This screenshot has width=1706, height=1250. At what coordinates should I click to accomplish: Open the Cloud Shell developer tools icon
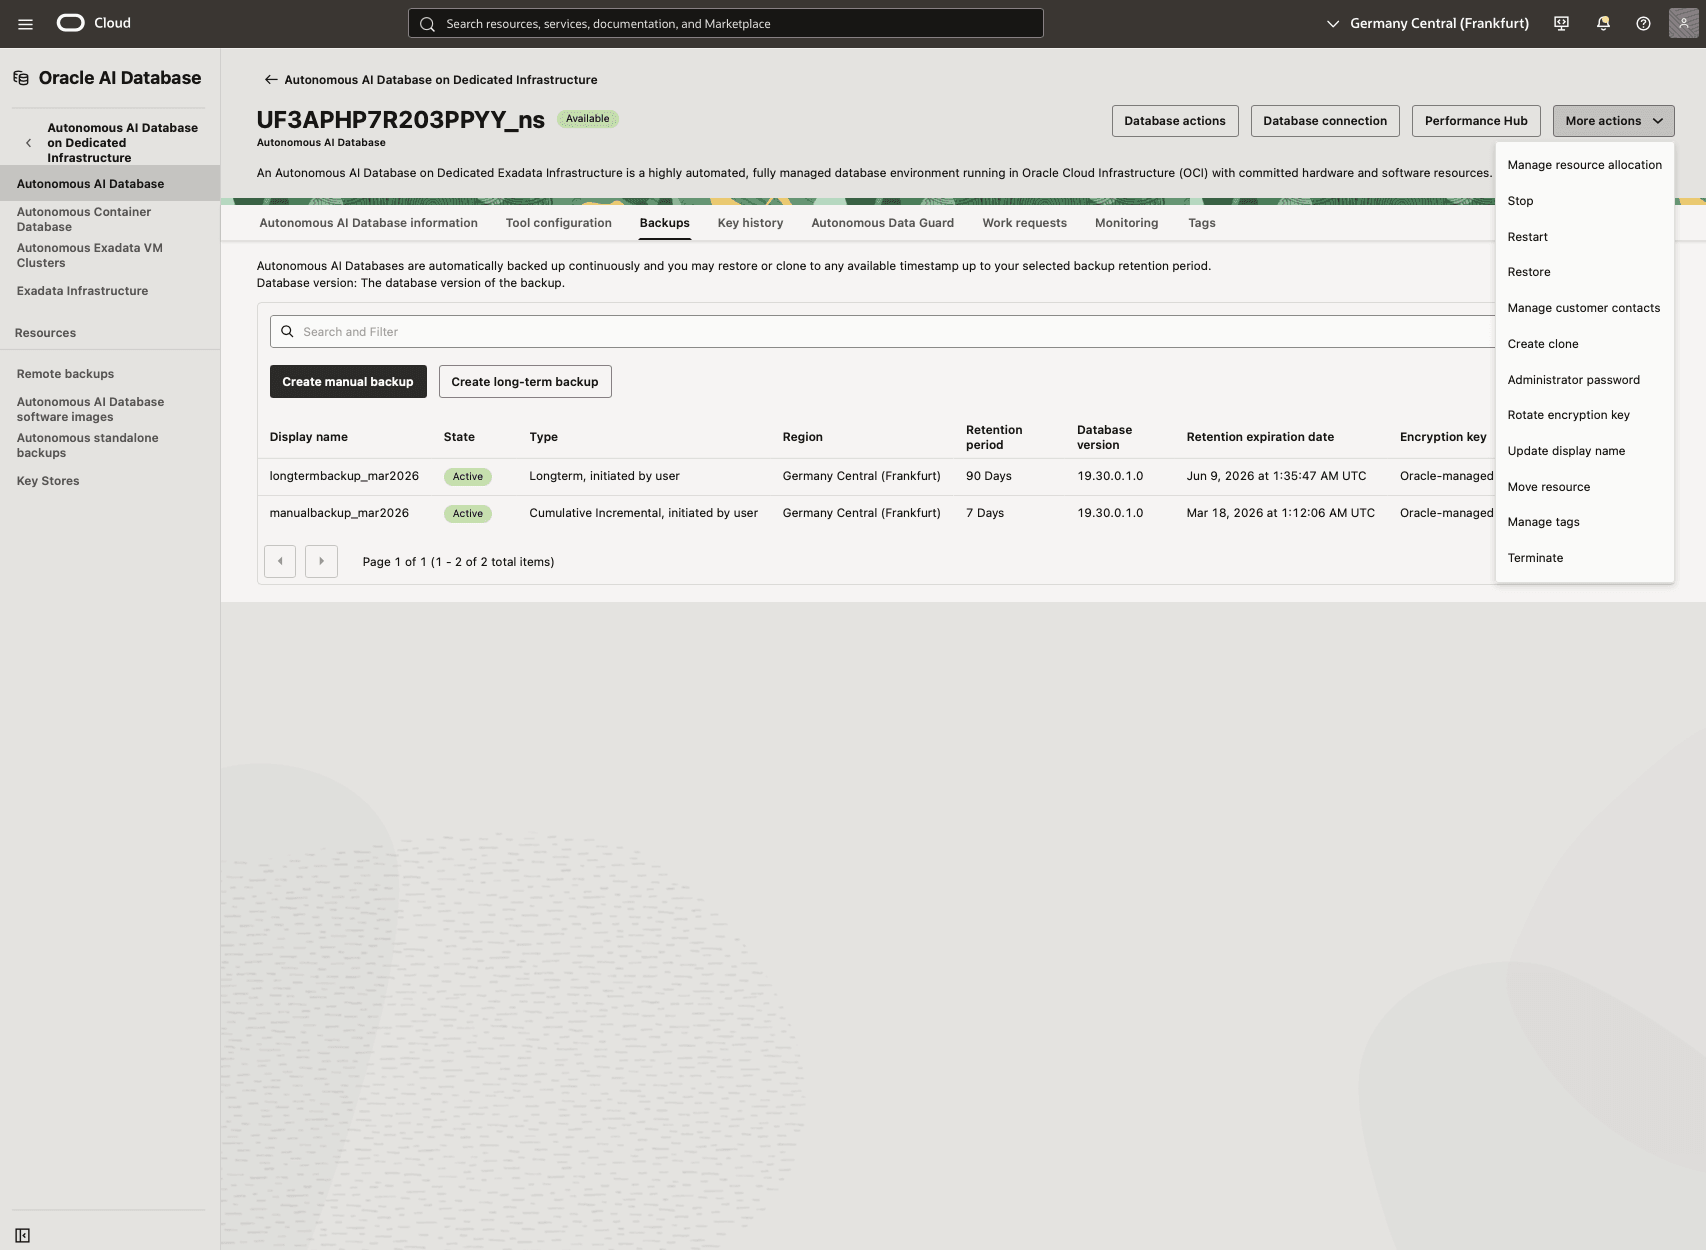click(x=1561, y=23)
